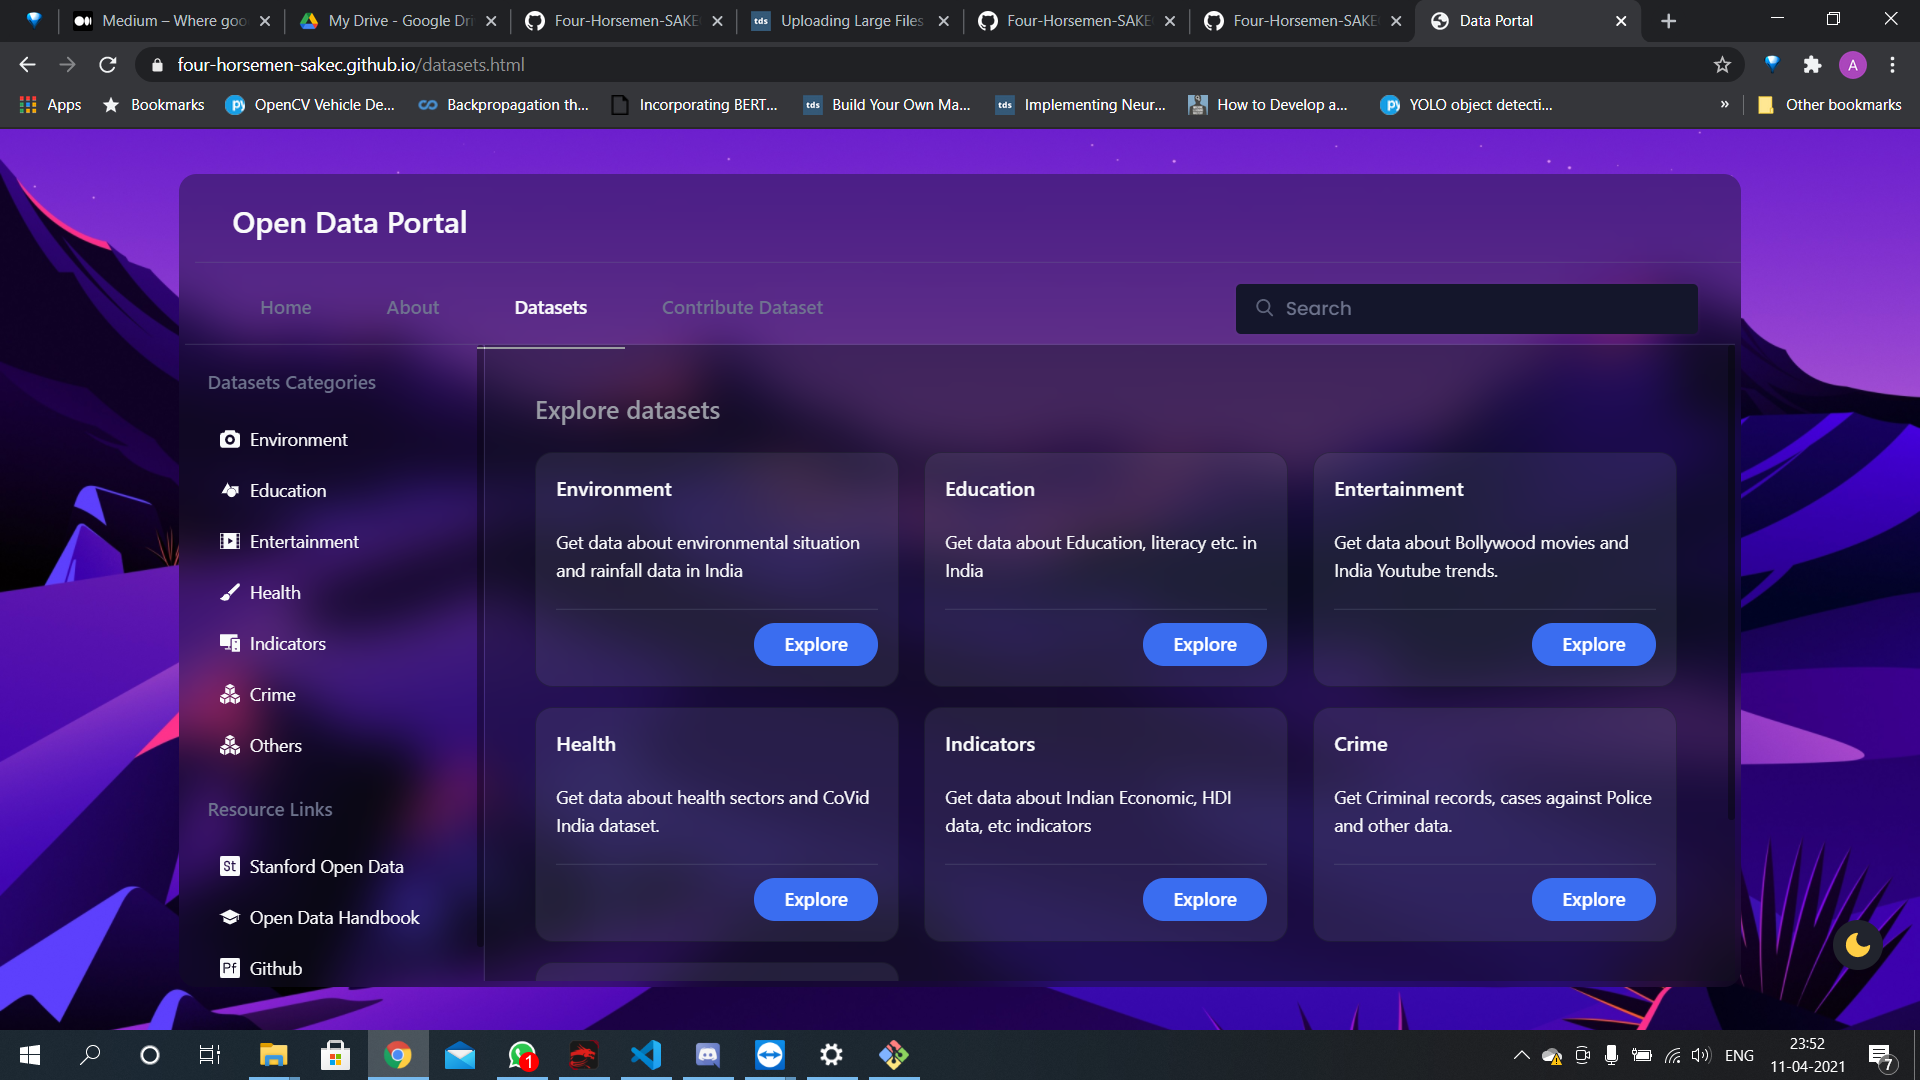Click the Entertainment film icon in sidebar
1920x1080 pixels.
pyautogui.click(x=229, y=542)
